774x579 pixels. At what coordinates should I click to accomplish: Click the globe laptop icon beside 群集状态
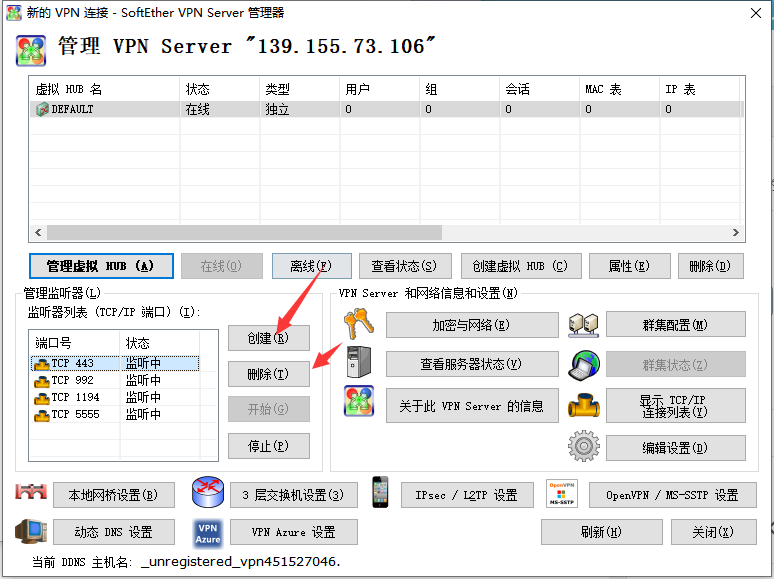click(584, 365)
